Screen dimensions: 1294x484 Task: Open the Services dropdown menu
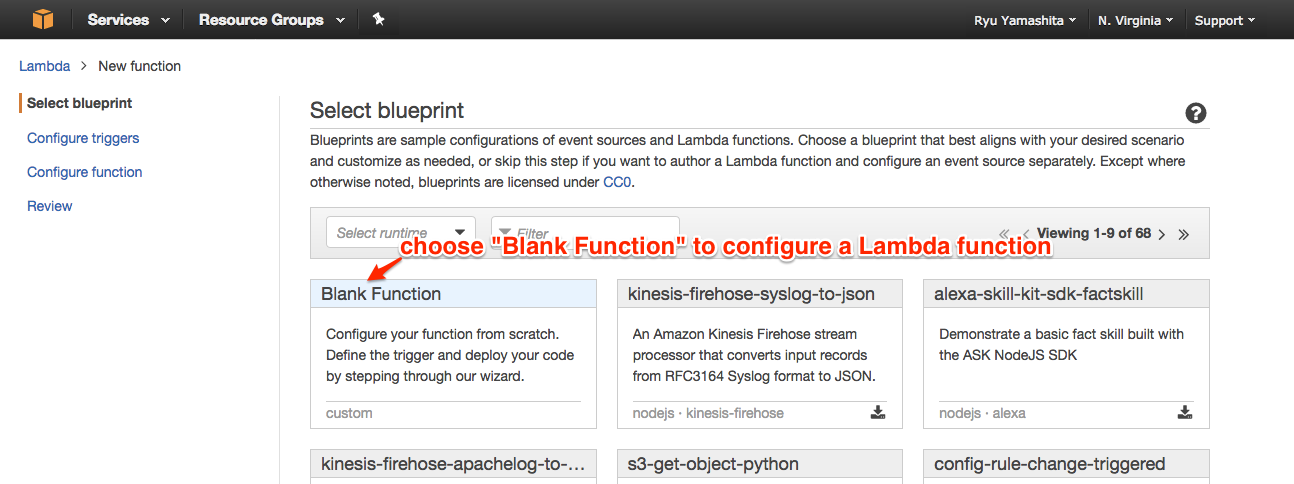tap(128, 20)
